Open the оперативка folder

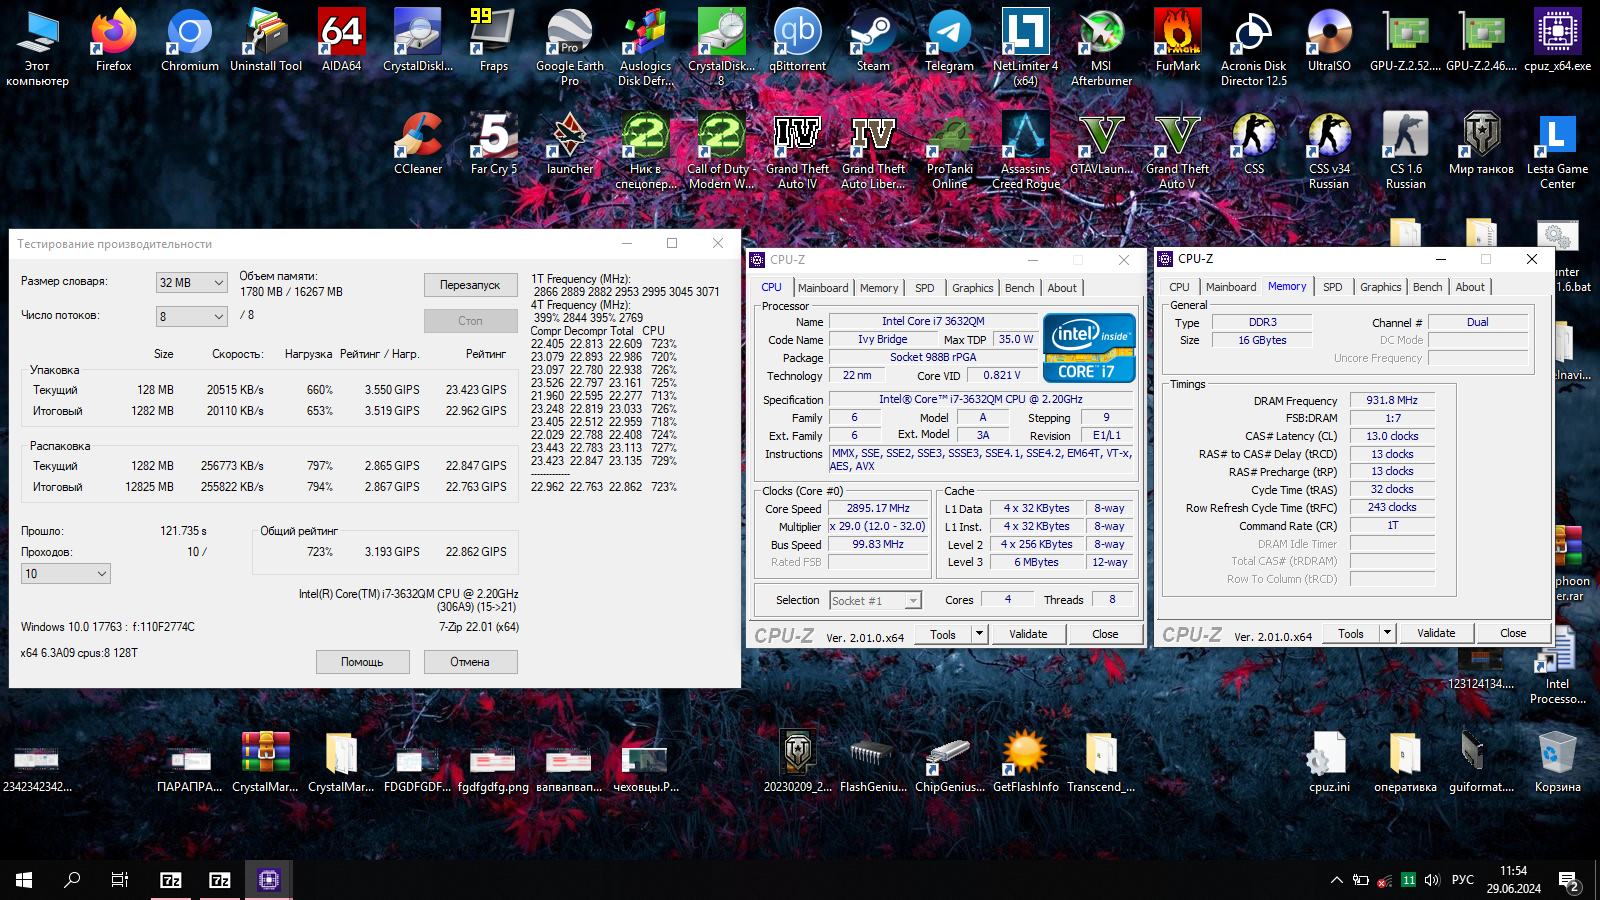click(1405, 762)
